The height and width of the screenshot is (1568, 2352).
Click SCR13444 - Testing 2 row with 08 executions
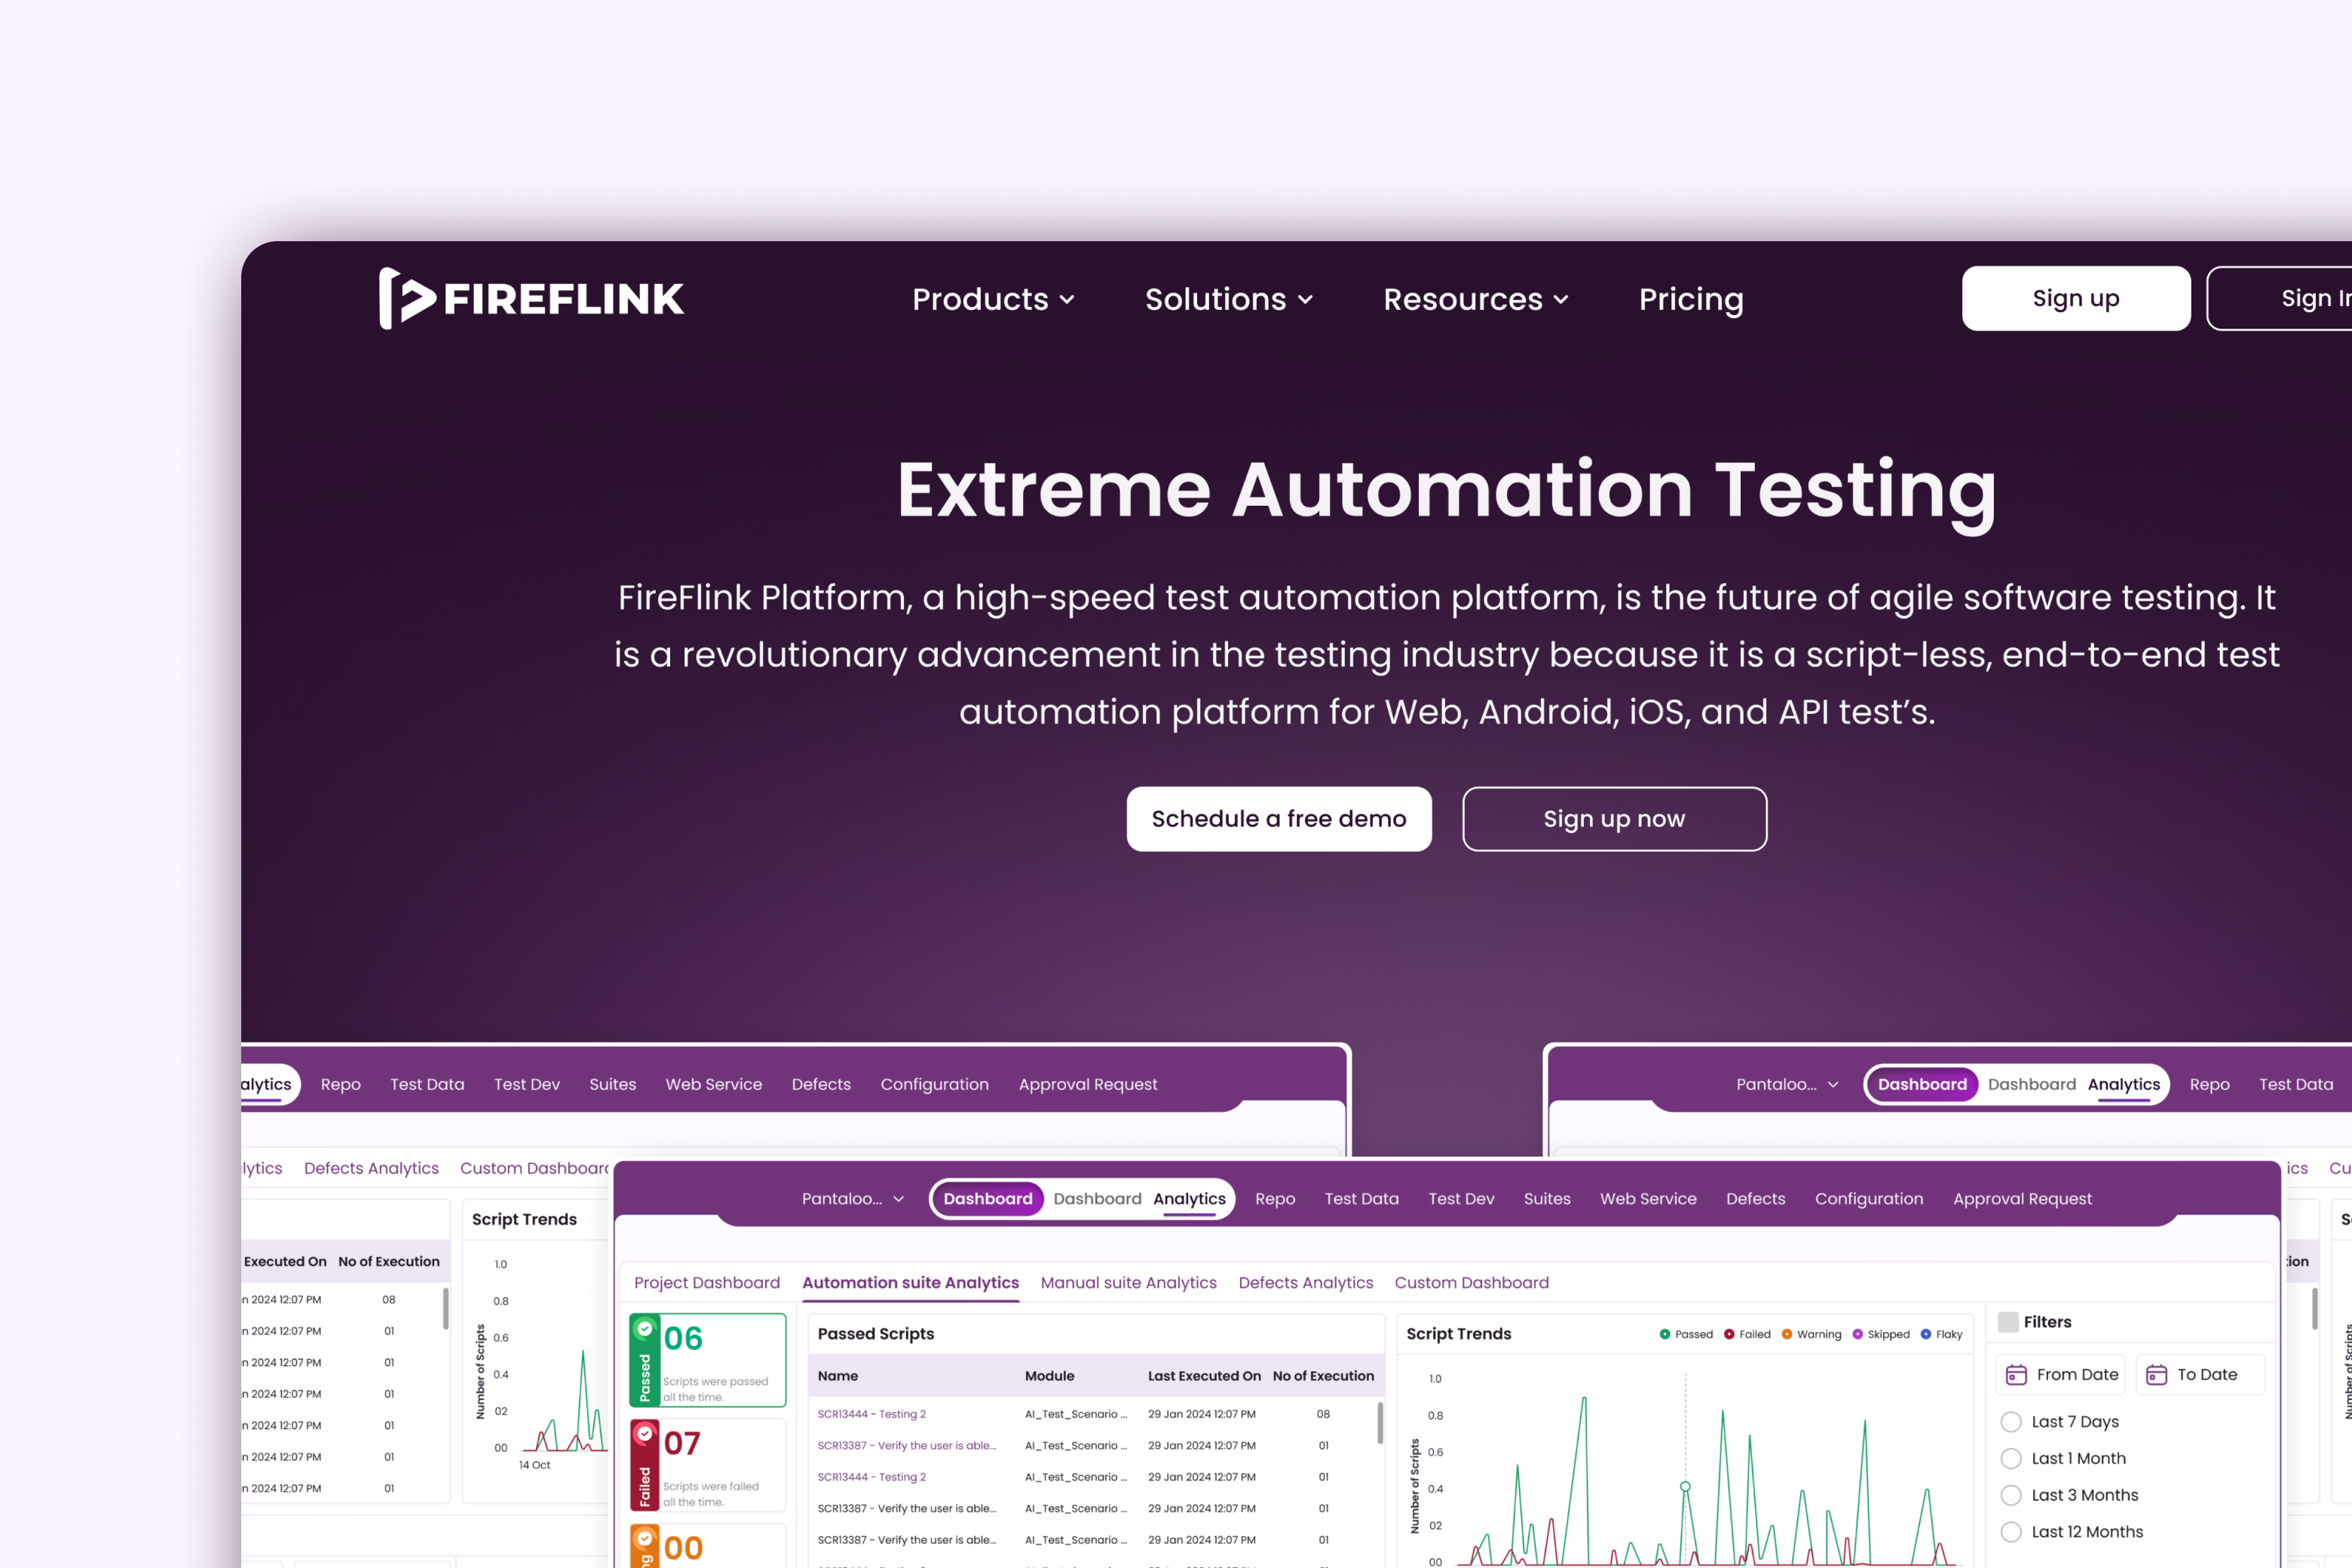1095,1414
